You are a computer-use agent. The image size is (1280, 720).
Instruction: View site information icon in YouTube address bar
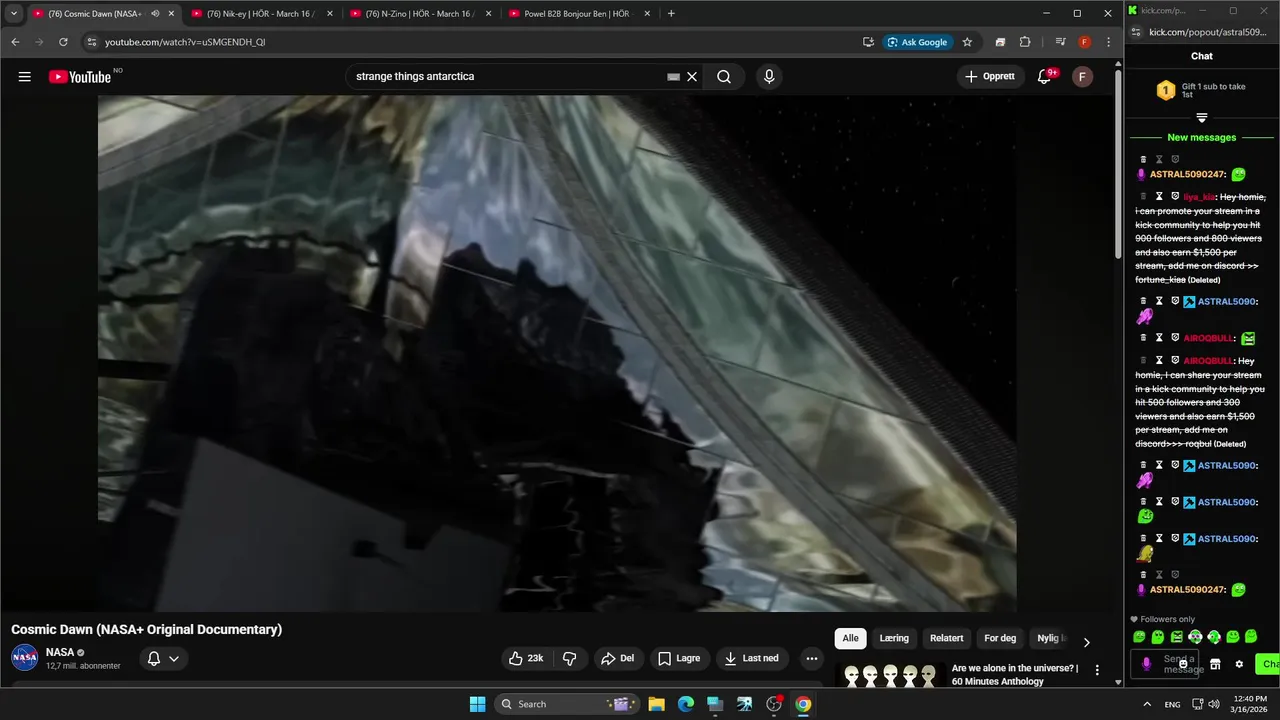(92, 42)
